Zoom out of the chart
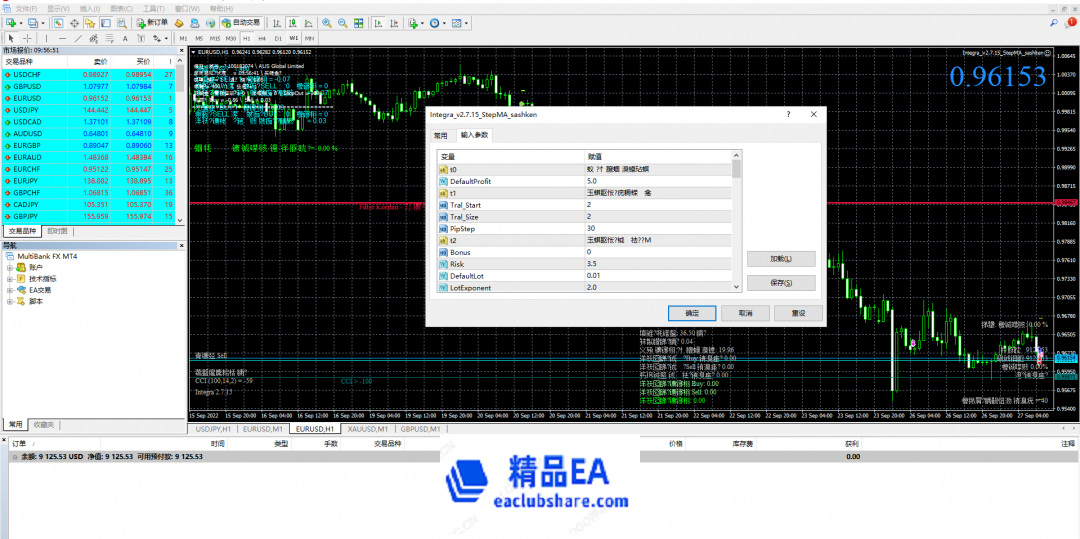Image resolution: width=1080 pixels, height=539 pixels. coord(342,23)
